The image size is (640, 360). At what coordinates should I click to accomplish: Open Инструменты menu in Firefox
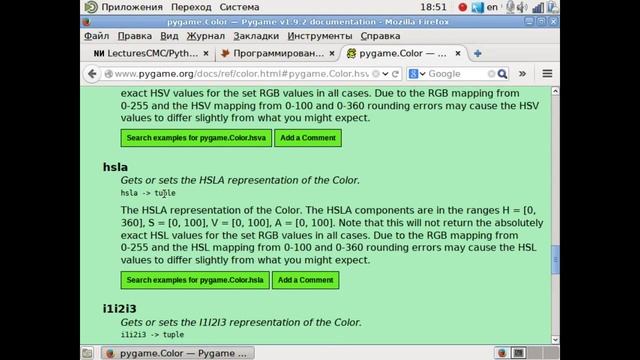(320, 36)
